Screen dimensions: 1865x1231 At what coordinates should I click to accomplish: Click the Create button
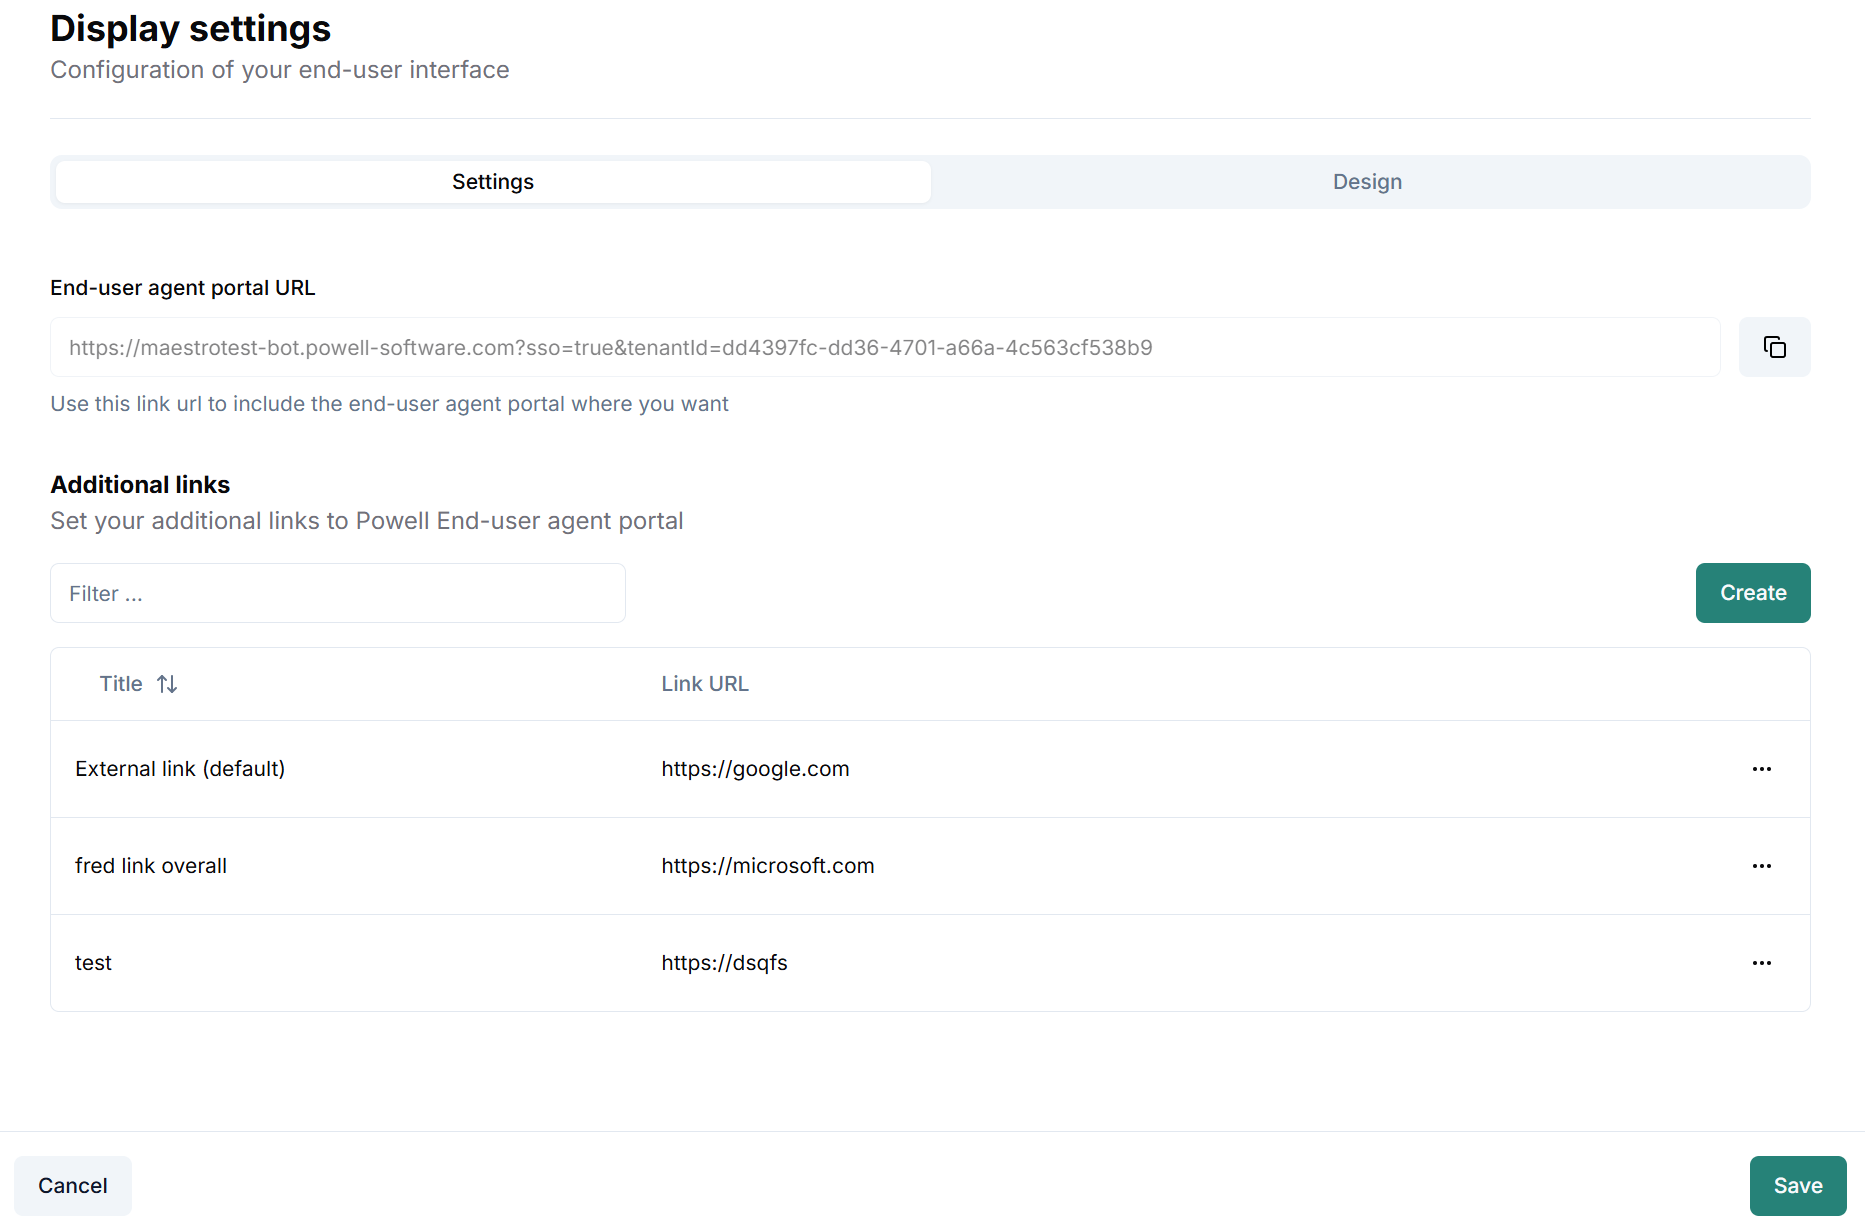click(1753, 593)
